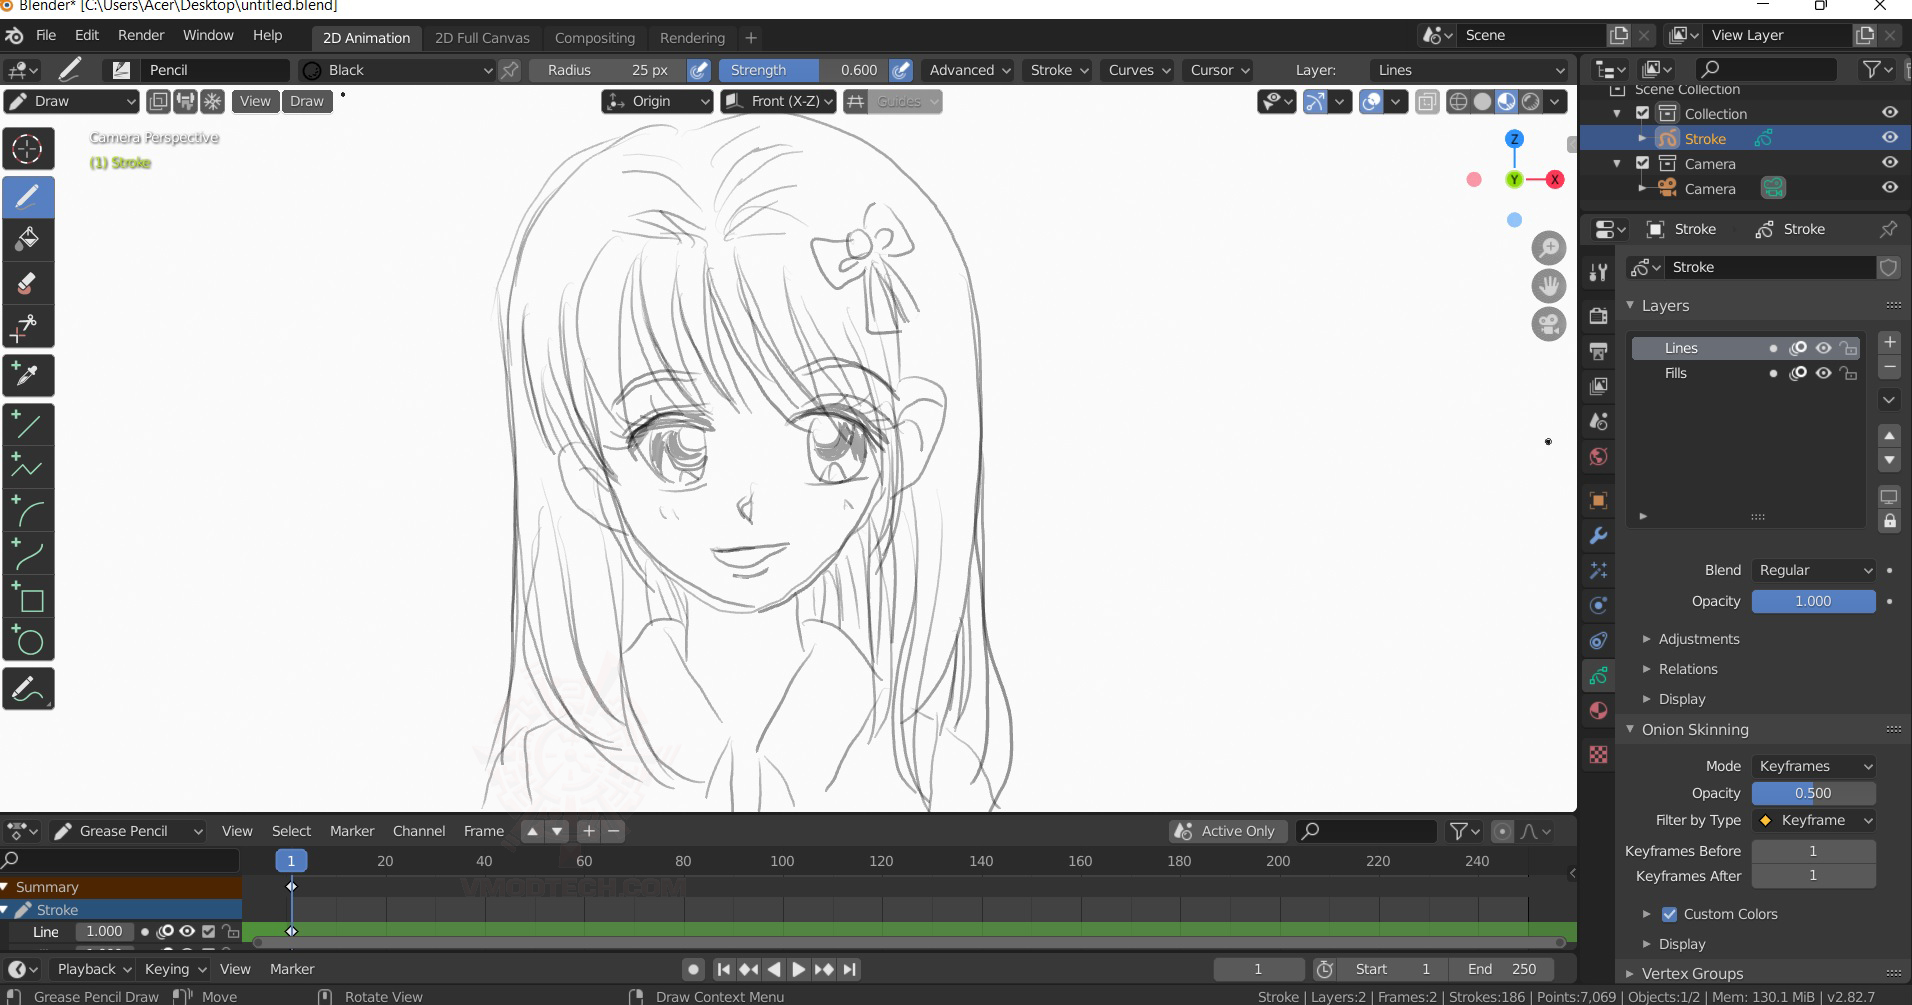The width and height of the screenshot is (1912, 1005).
Task: Toggle radius pressure sensitivity
Action: click(699, 70)
